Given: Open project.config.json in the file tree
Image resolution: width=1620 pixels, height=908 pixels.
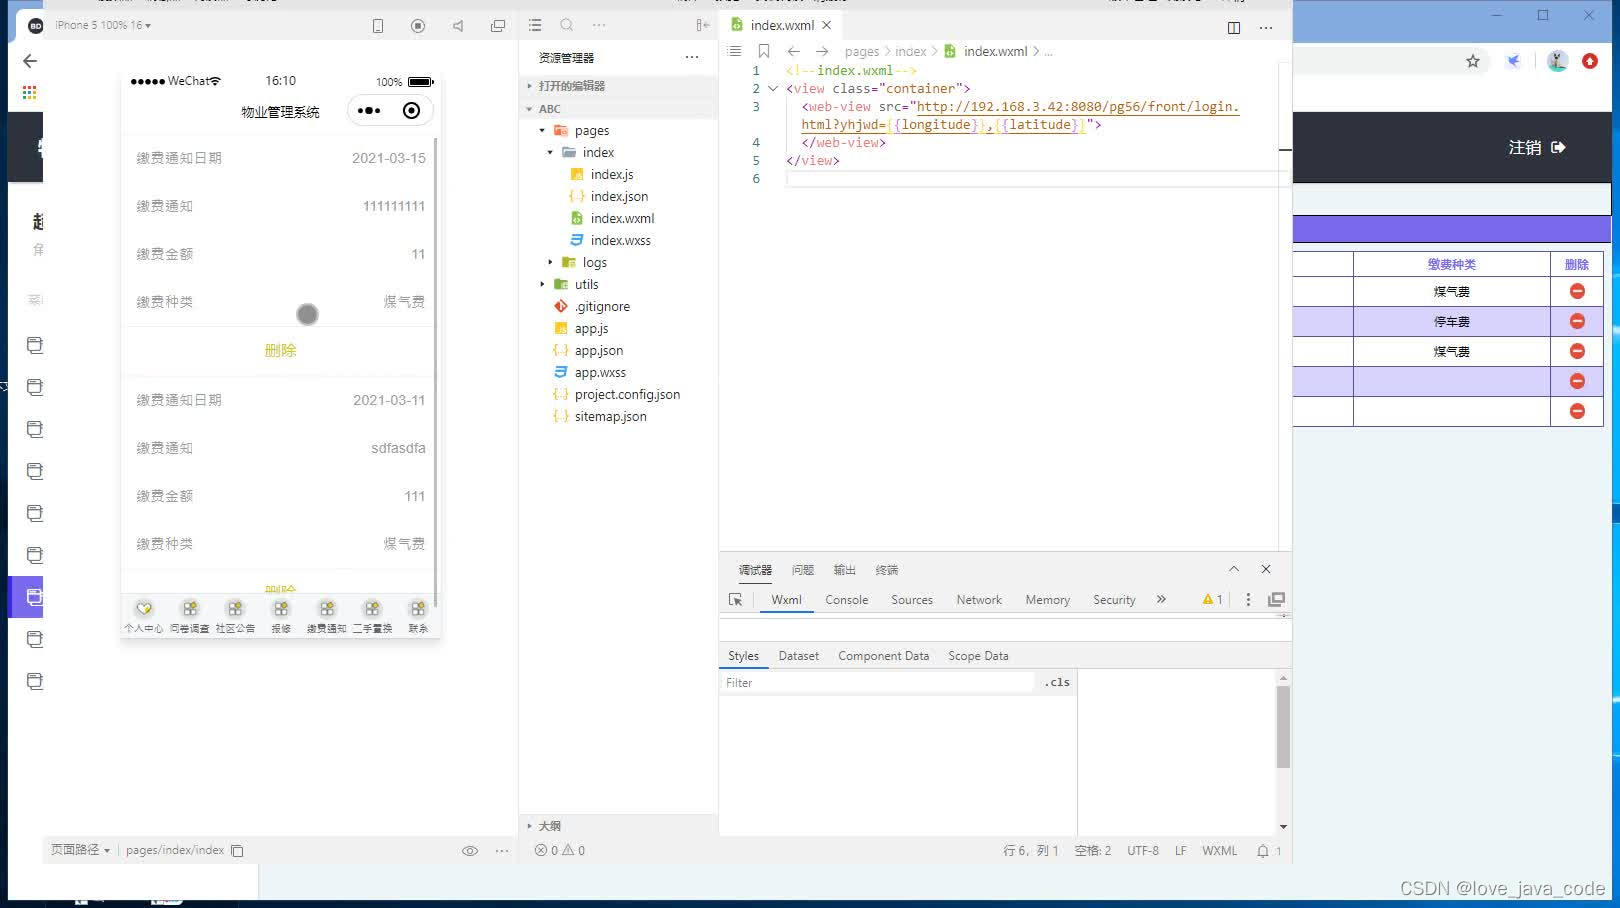Looking at the screenshot, I should pos(627,395).
